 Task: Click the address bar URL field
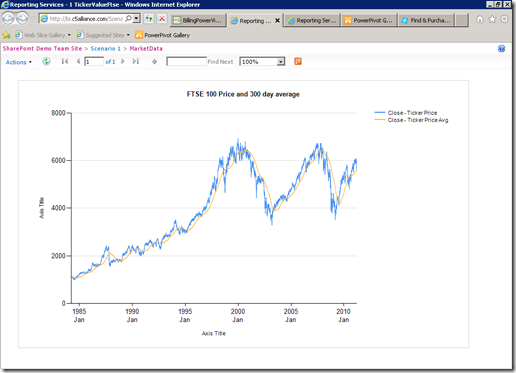point(86,19)
